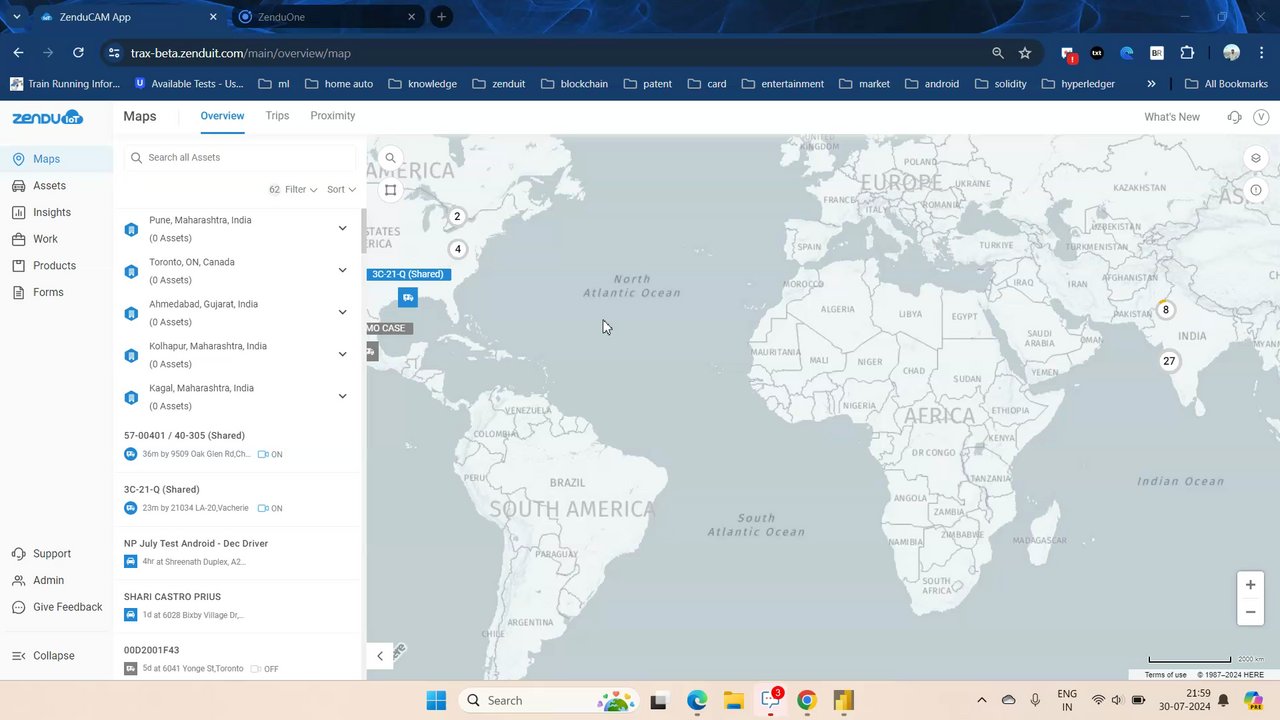Viewport: 1280px width, 720px height.
Task: Click the map cluster labeled 4
Action: pos(458,249)
